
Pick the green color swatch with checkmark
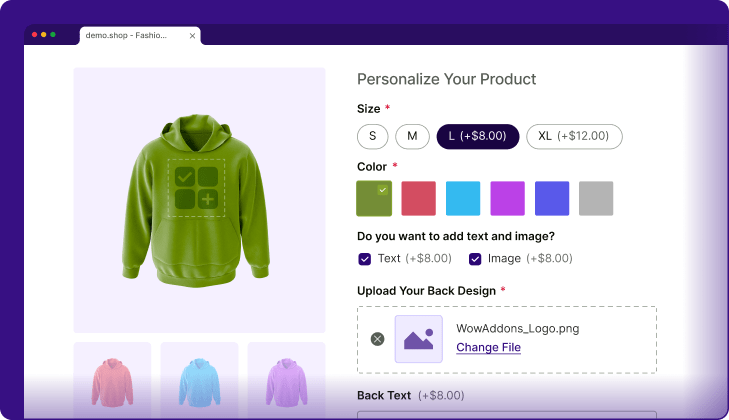coord(374,199)
